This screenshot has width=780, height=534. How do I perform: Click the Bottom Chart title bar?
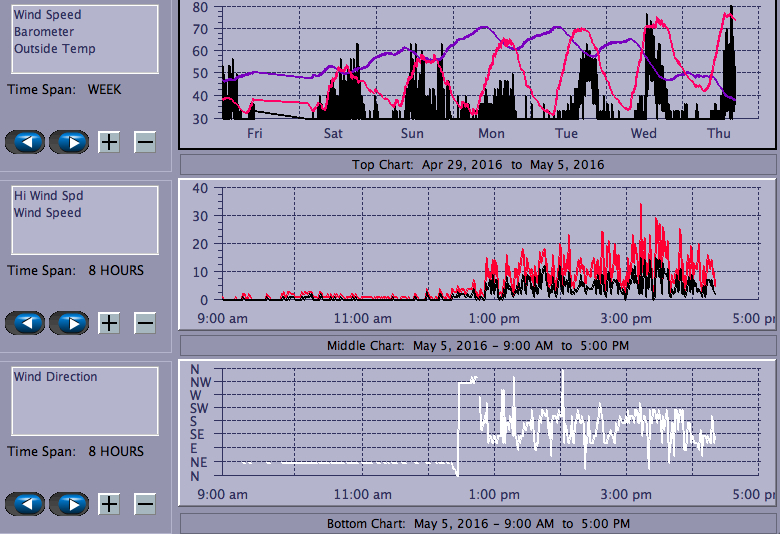(x=478, y=524)
